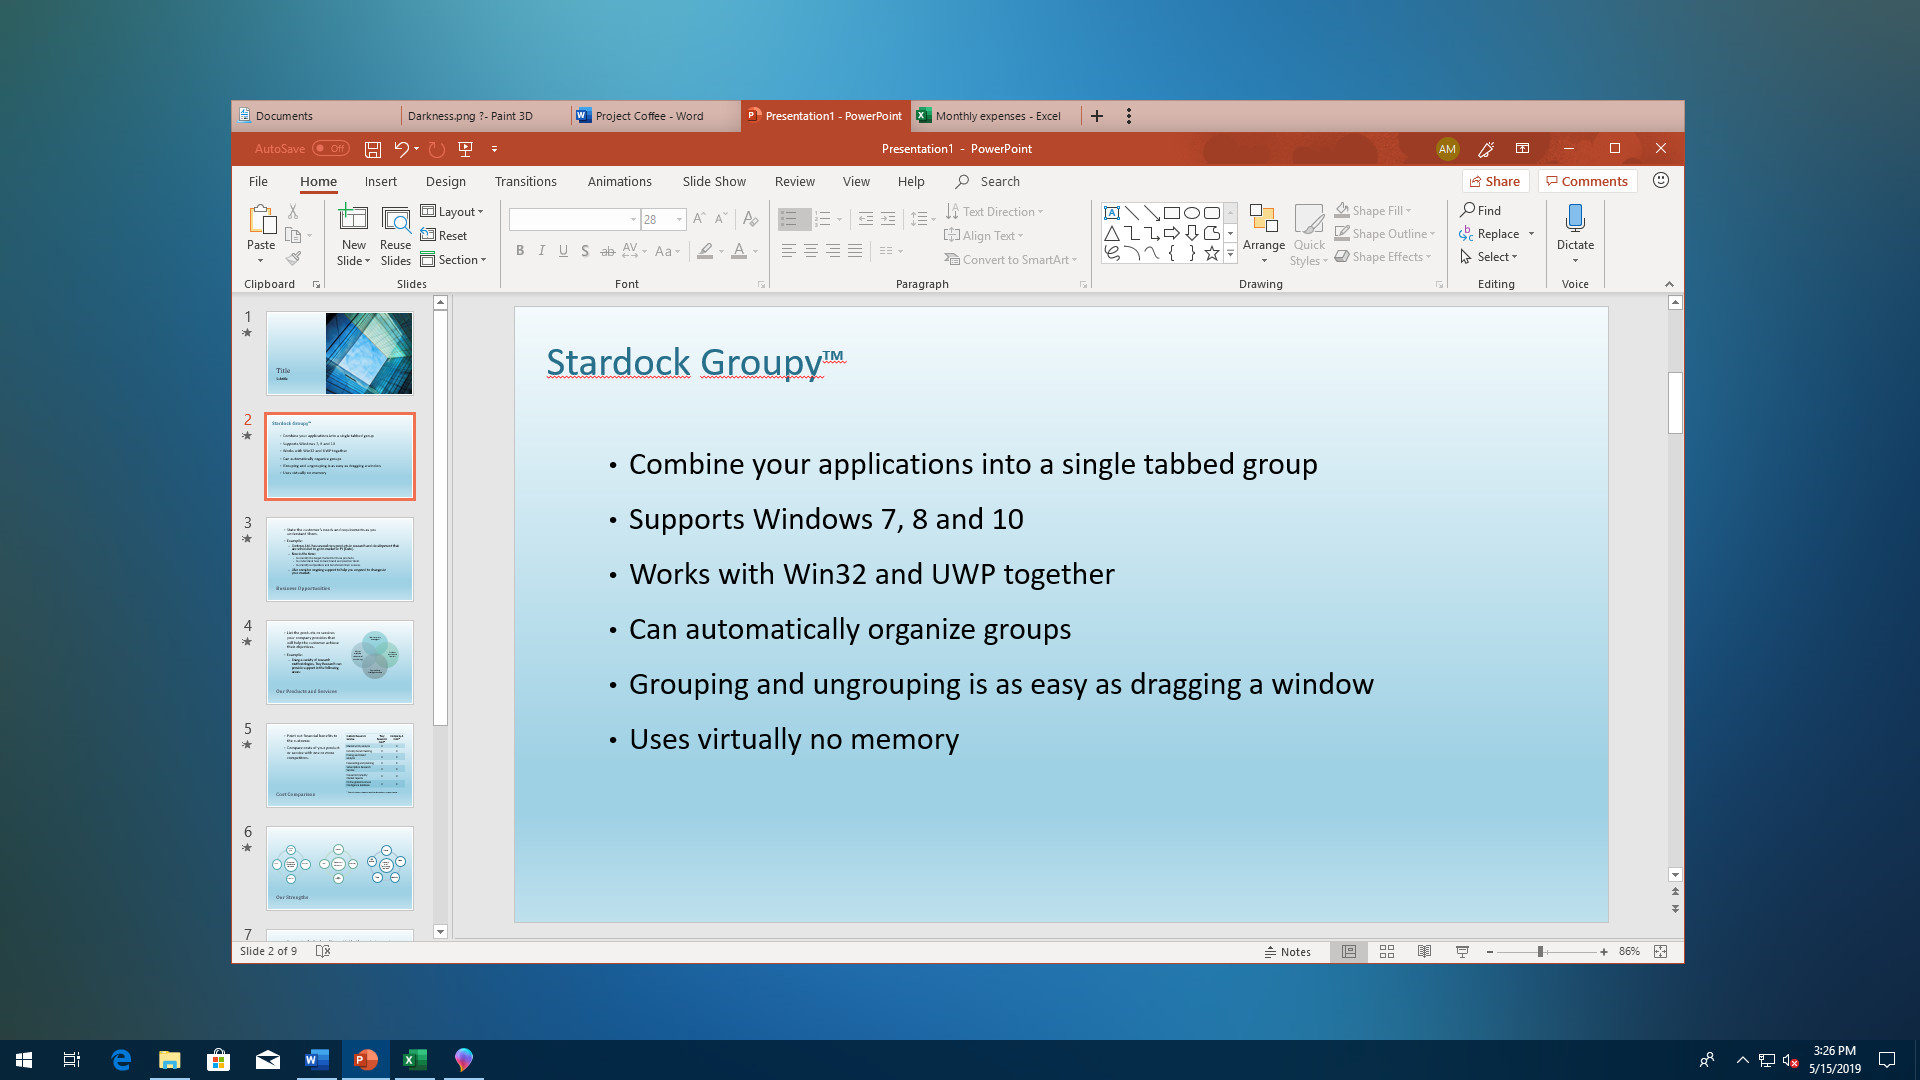
Task: Switch to Slide Sorter view in status bar
Action: (1387, 951)
